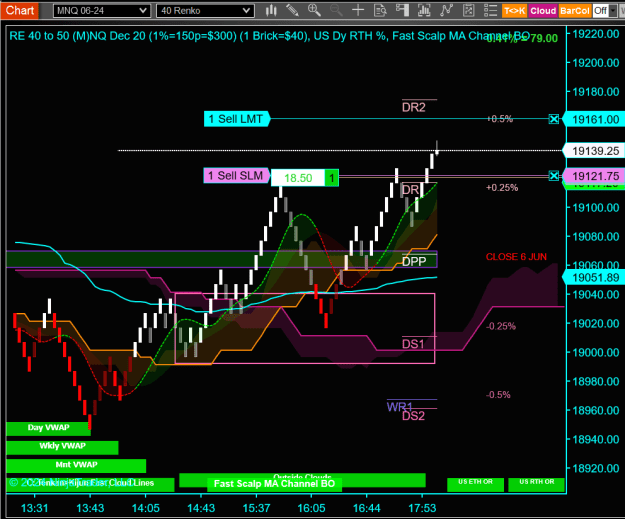
Task: Click the 17:53 time axis label
Action: [422, 508]
